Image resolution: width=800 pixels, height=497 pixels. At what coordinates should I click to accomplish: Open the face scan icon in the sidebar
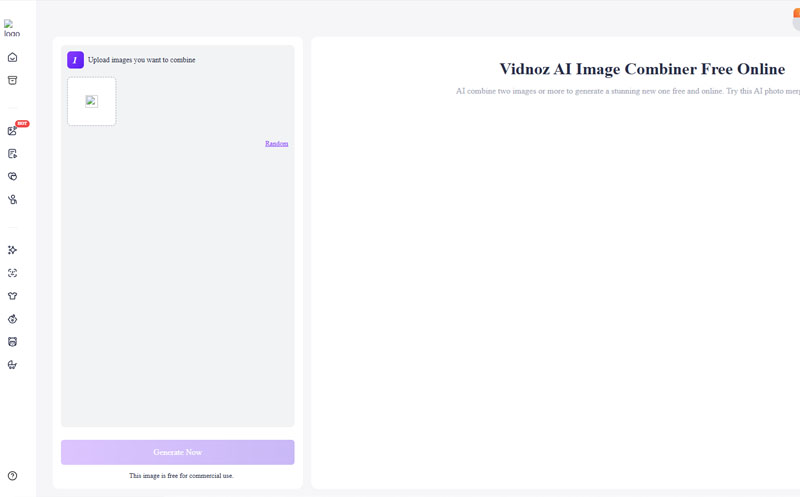[13, 273]
